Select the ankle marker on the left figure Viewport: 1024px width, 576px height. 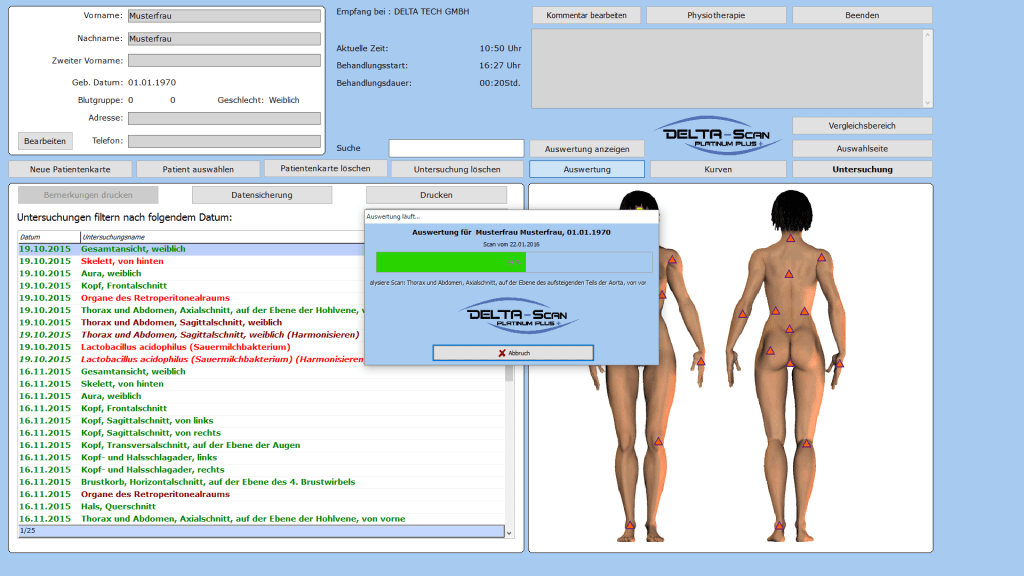click(630, 525)
